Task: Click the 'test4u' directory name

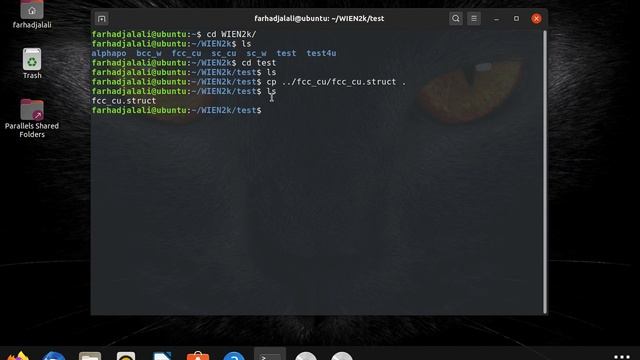Action: (321, 53)
